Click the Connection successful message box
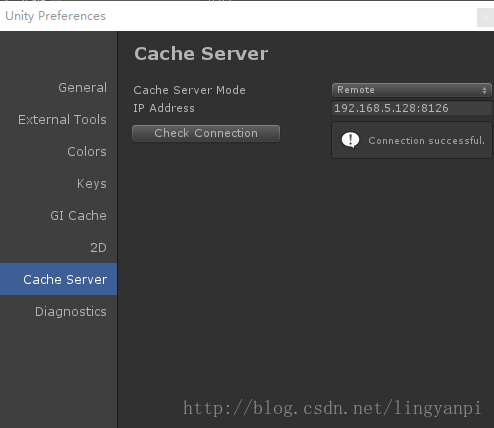 (x=412, y=140)
